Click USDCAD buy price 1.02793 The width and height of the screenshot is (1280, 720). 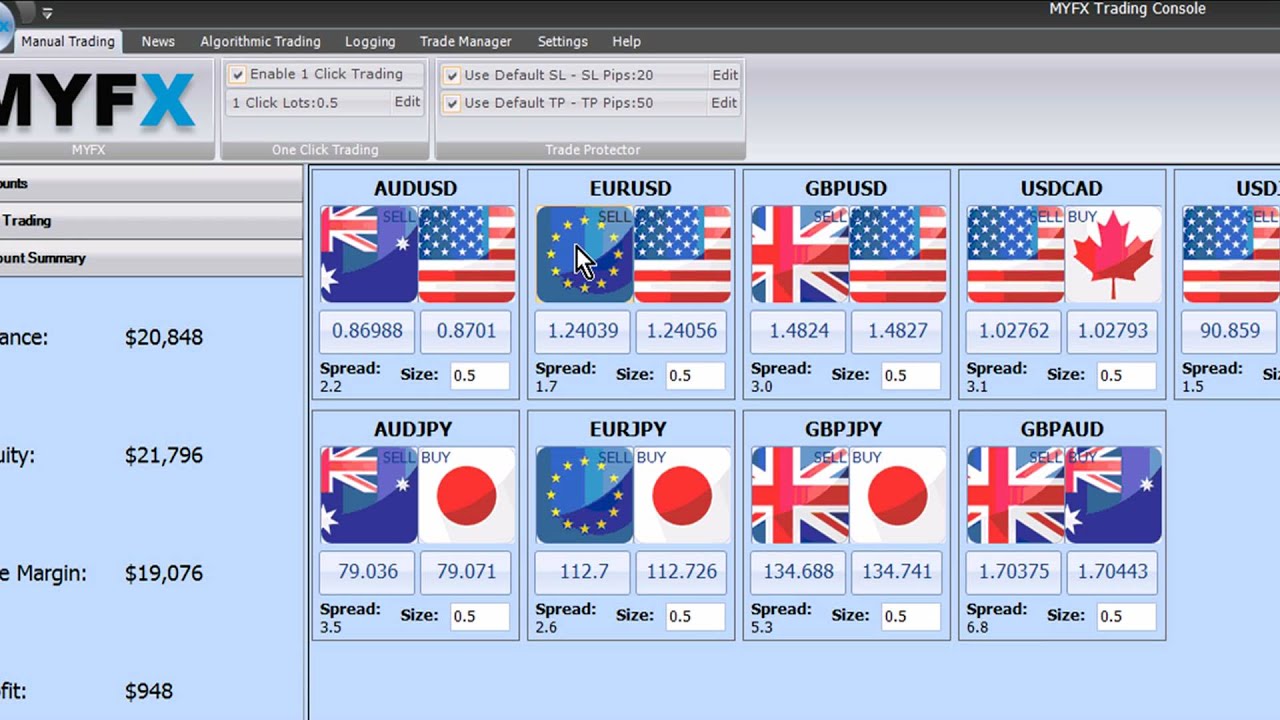pos(1114,331)
